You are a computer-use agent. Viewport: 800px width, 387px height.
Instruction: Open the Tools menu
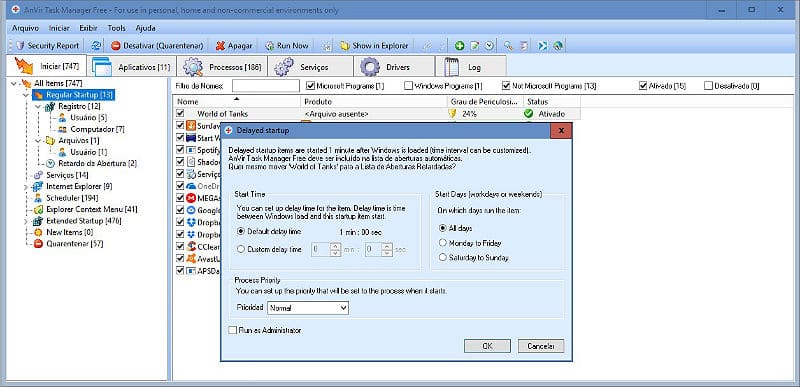tap(117, 28)
